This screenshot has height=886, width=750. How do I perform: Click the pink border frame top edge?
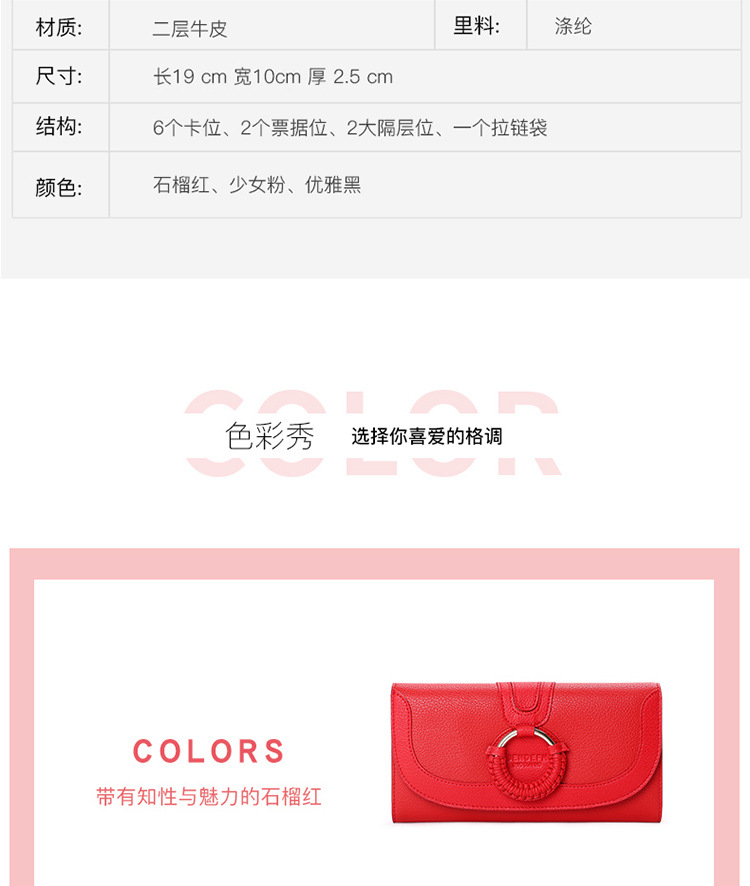pos(374,563)
